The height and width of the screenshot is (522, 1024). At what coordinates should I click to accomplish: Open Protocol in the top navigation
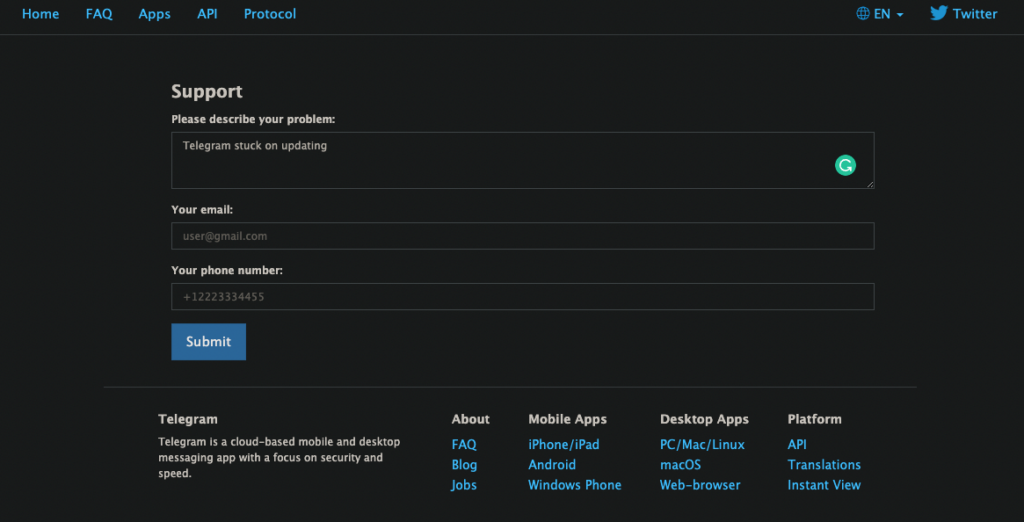270,14
